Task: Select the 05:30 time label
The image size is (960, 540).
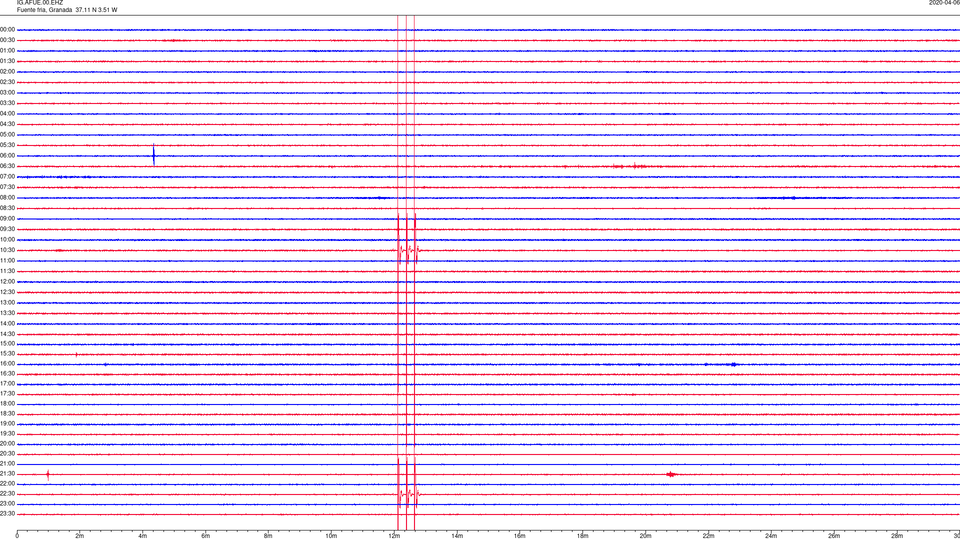Action: pyautogui.click(x=7, y=145)
